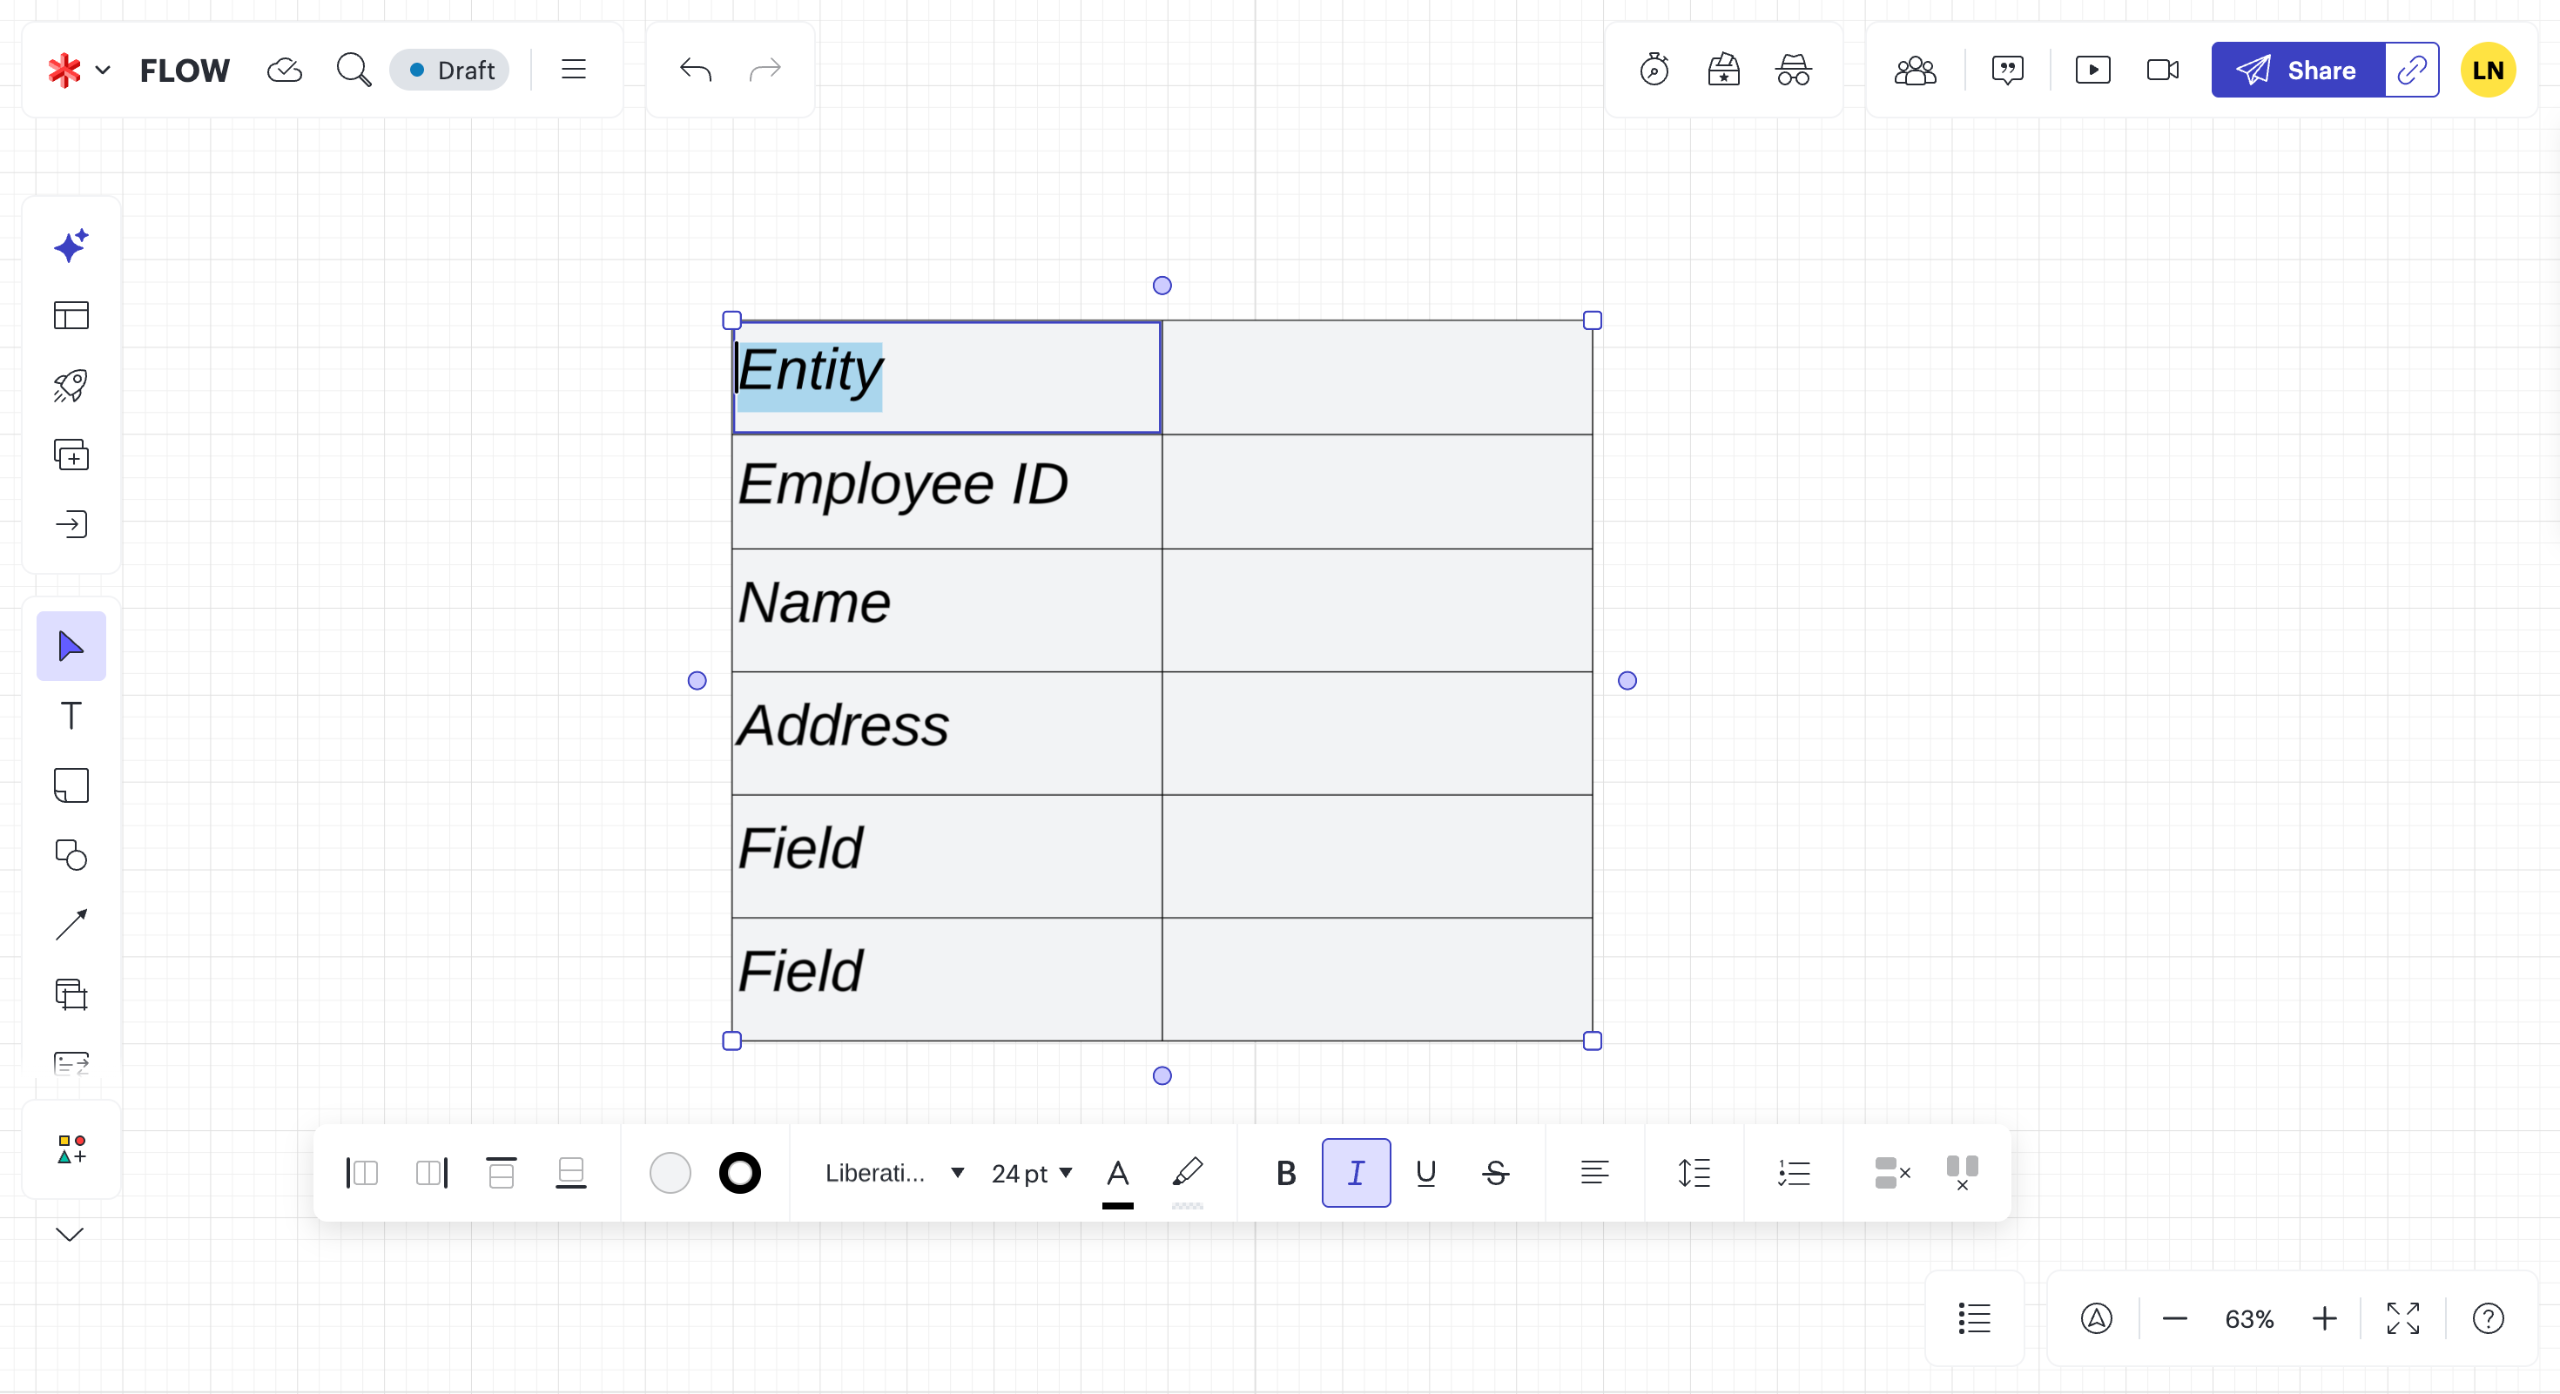Disable italic formatting

point(1356,1173)
